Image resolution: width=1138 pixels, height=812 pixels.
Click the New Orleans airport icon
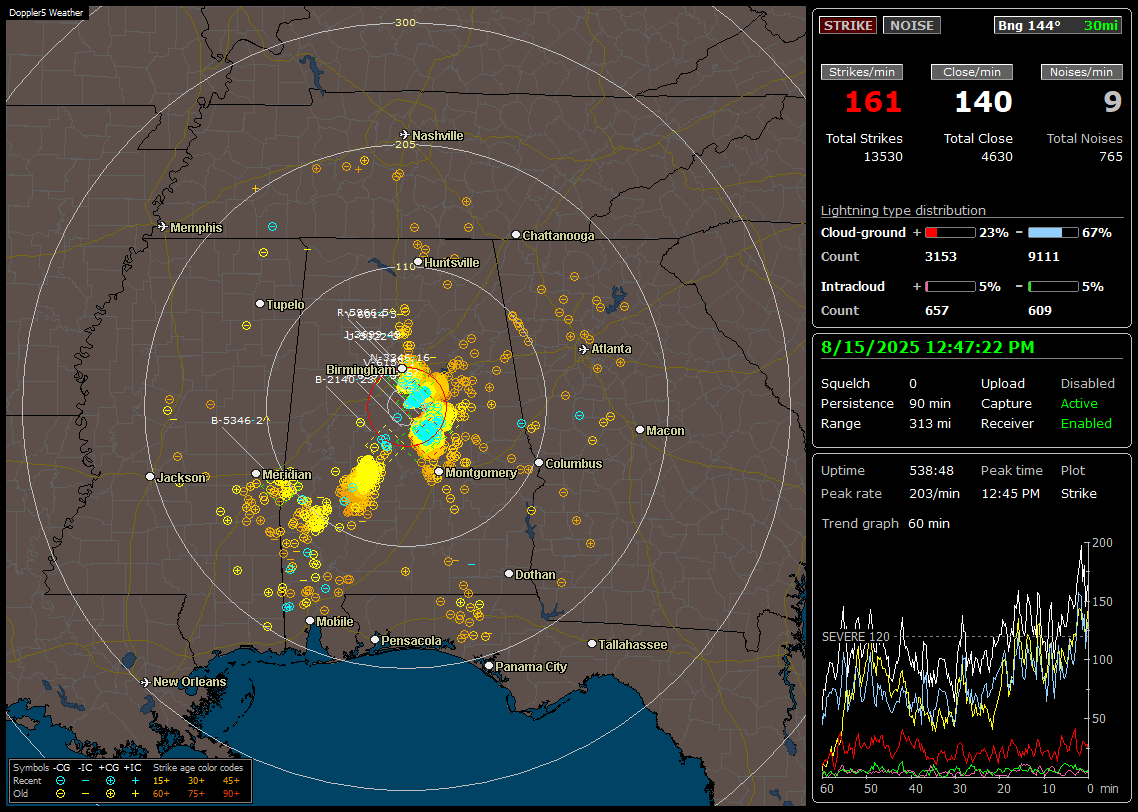[146, 682]
